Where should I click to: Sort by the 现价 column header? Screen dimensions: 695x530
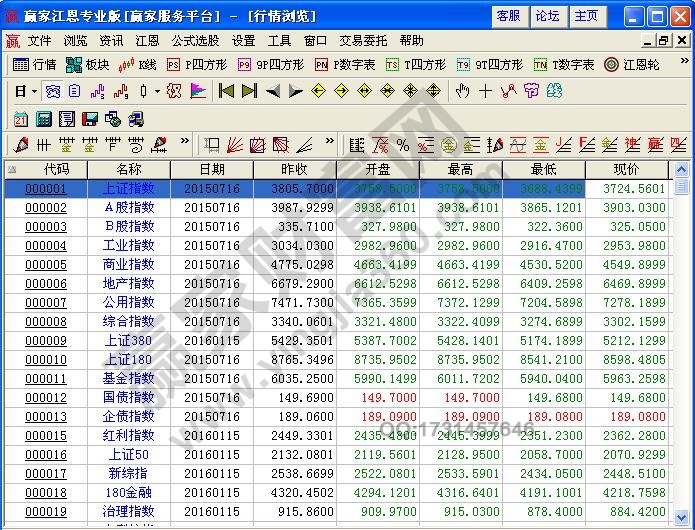coord(625,169)
